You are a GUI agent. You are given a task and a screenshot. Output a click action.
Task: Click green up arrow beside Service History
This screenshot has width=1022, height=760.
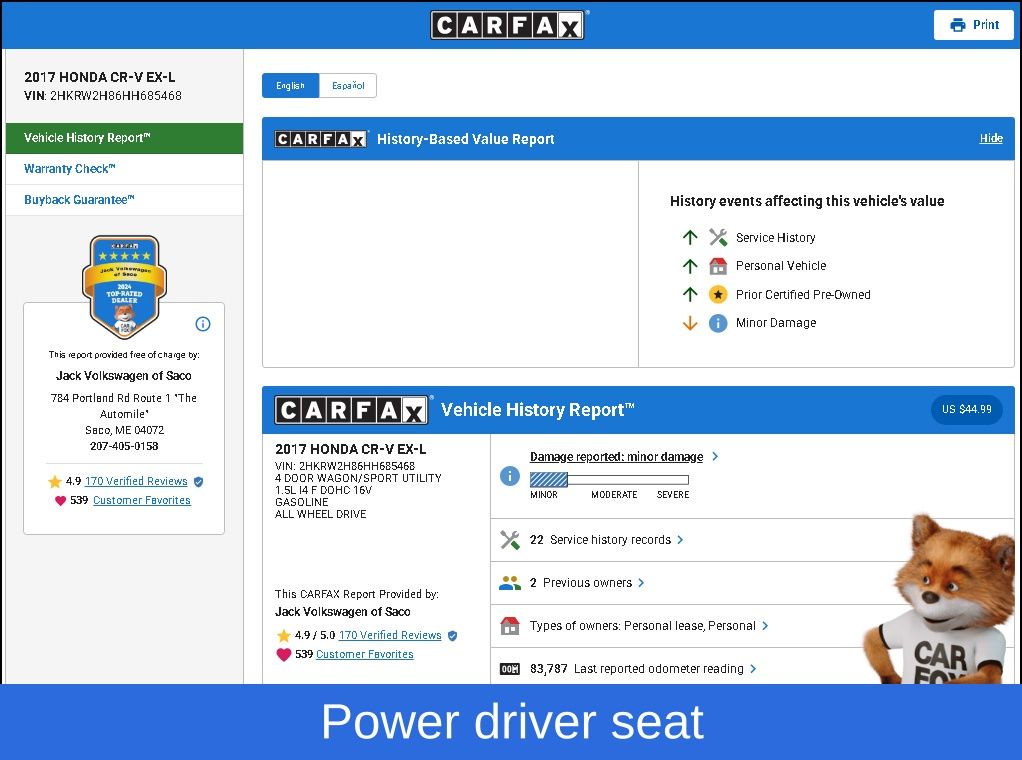coord(690,237)
